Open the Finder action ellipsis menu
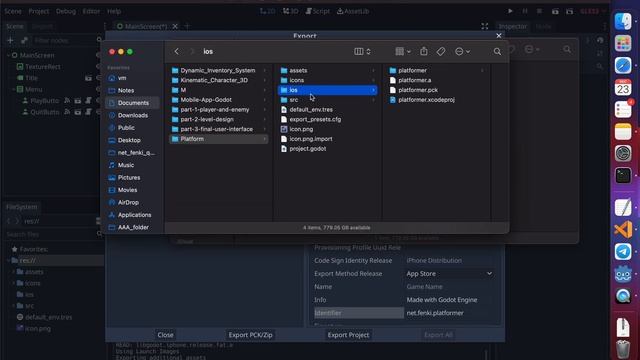Screen dimensions: 640x360 coord(462,51)
